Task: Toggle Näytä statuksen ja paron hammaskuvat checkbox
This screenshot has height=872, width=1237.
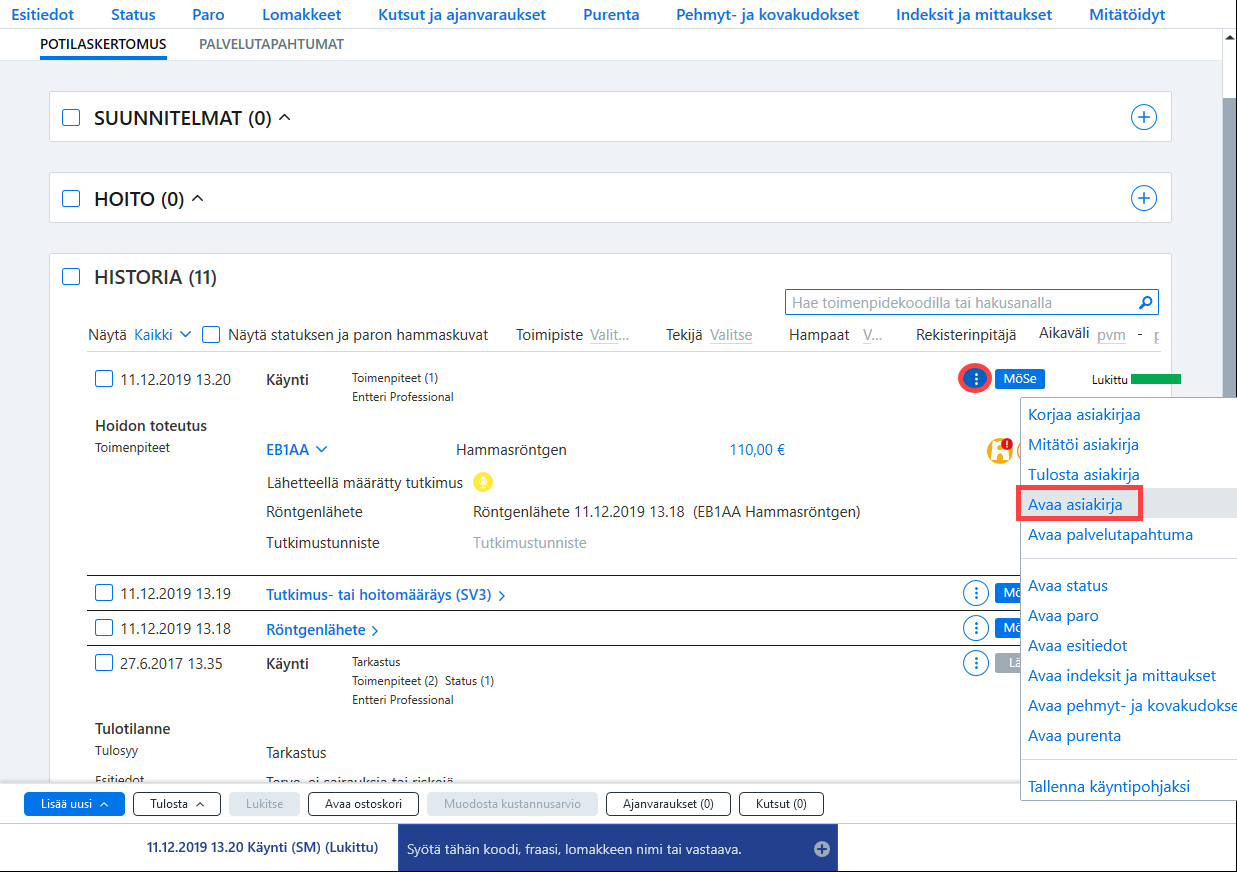Action: (211, 335)
